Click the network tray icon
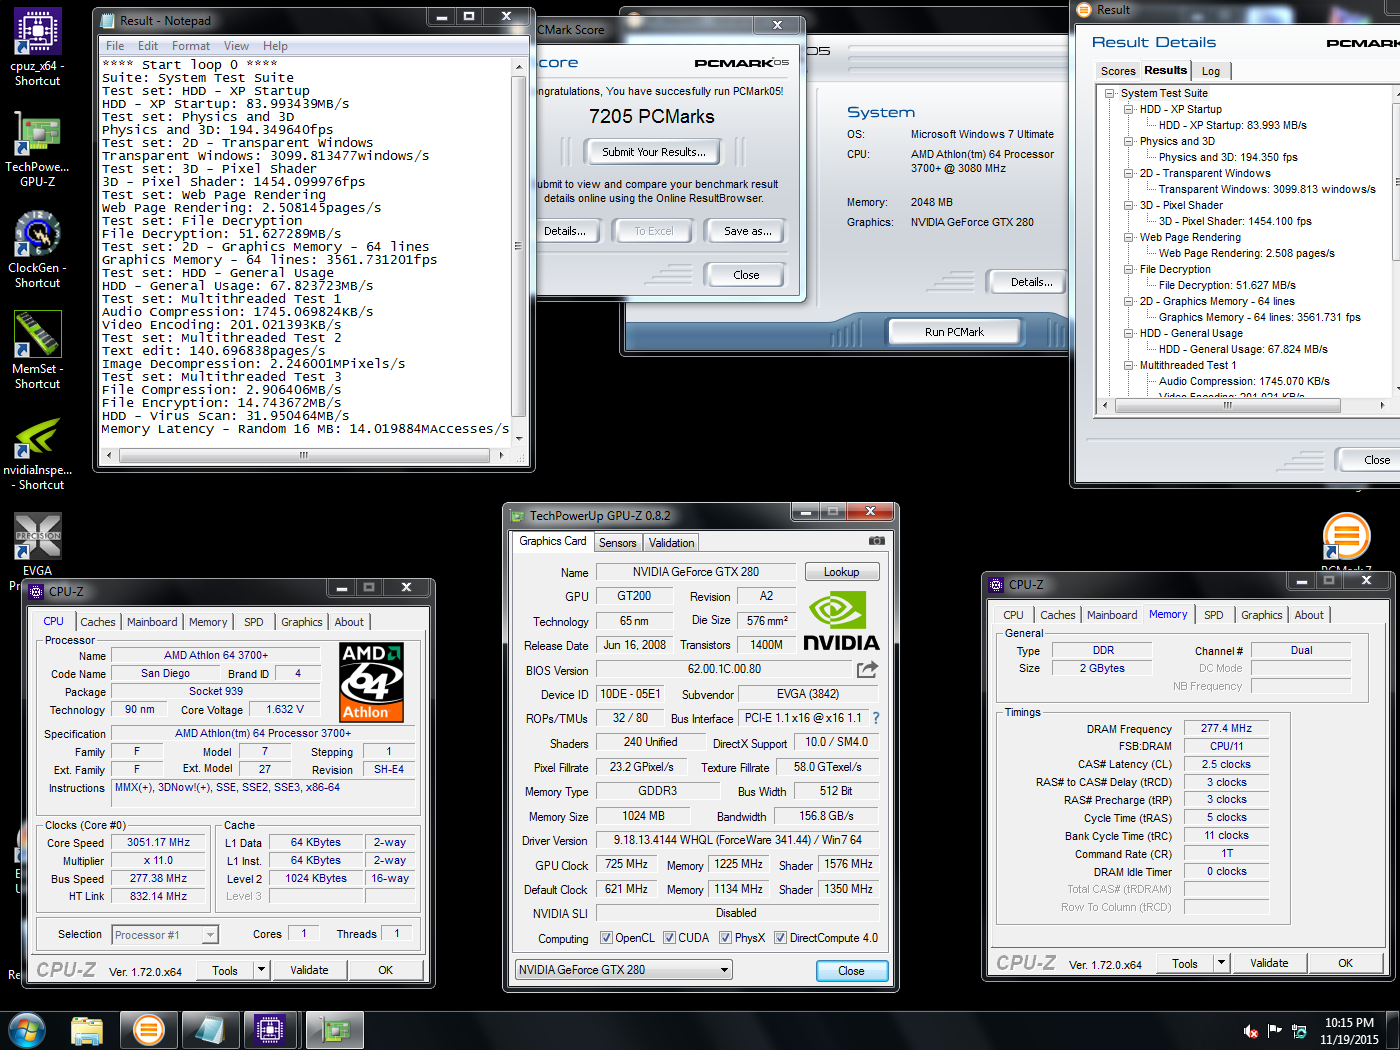 tap(1298, 1031)
